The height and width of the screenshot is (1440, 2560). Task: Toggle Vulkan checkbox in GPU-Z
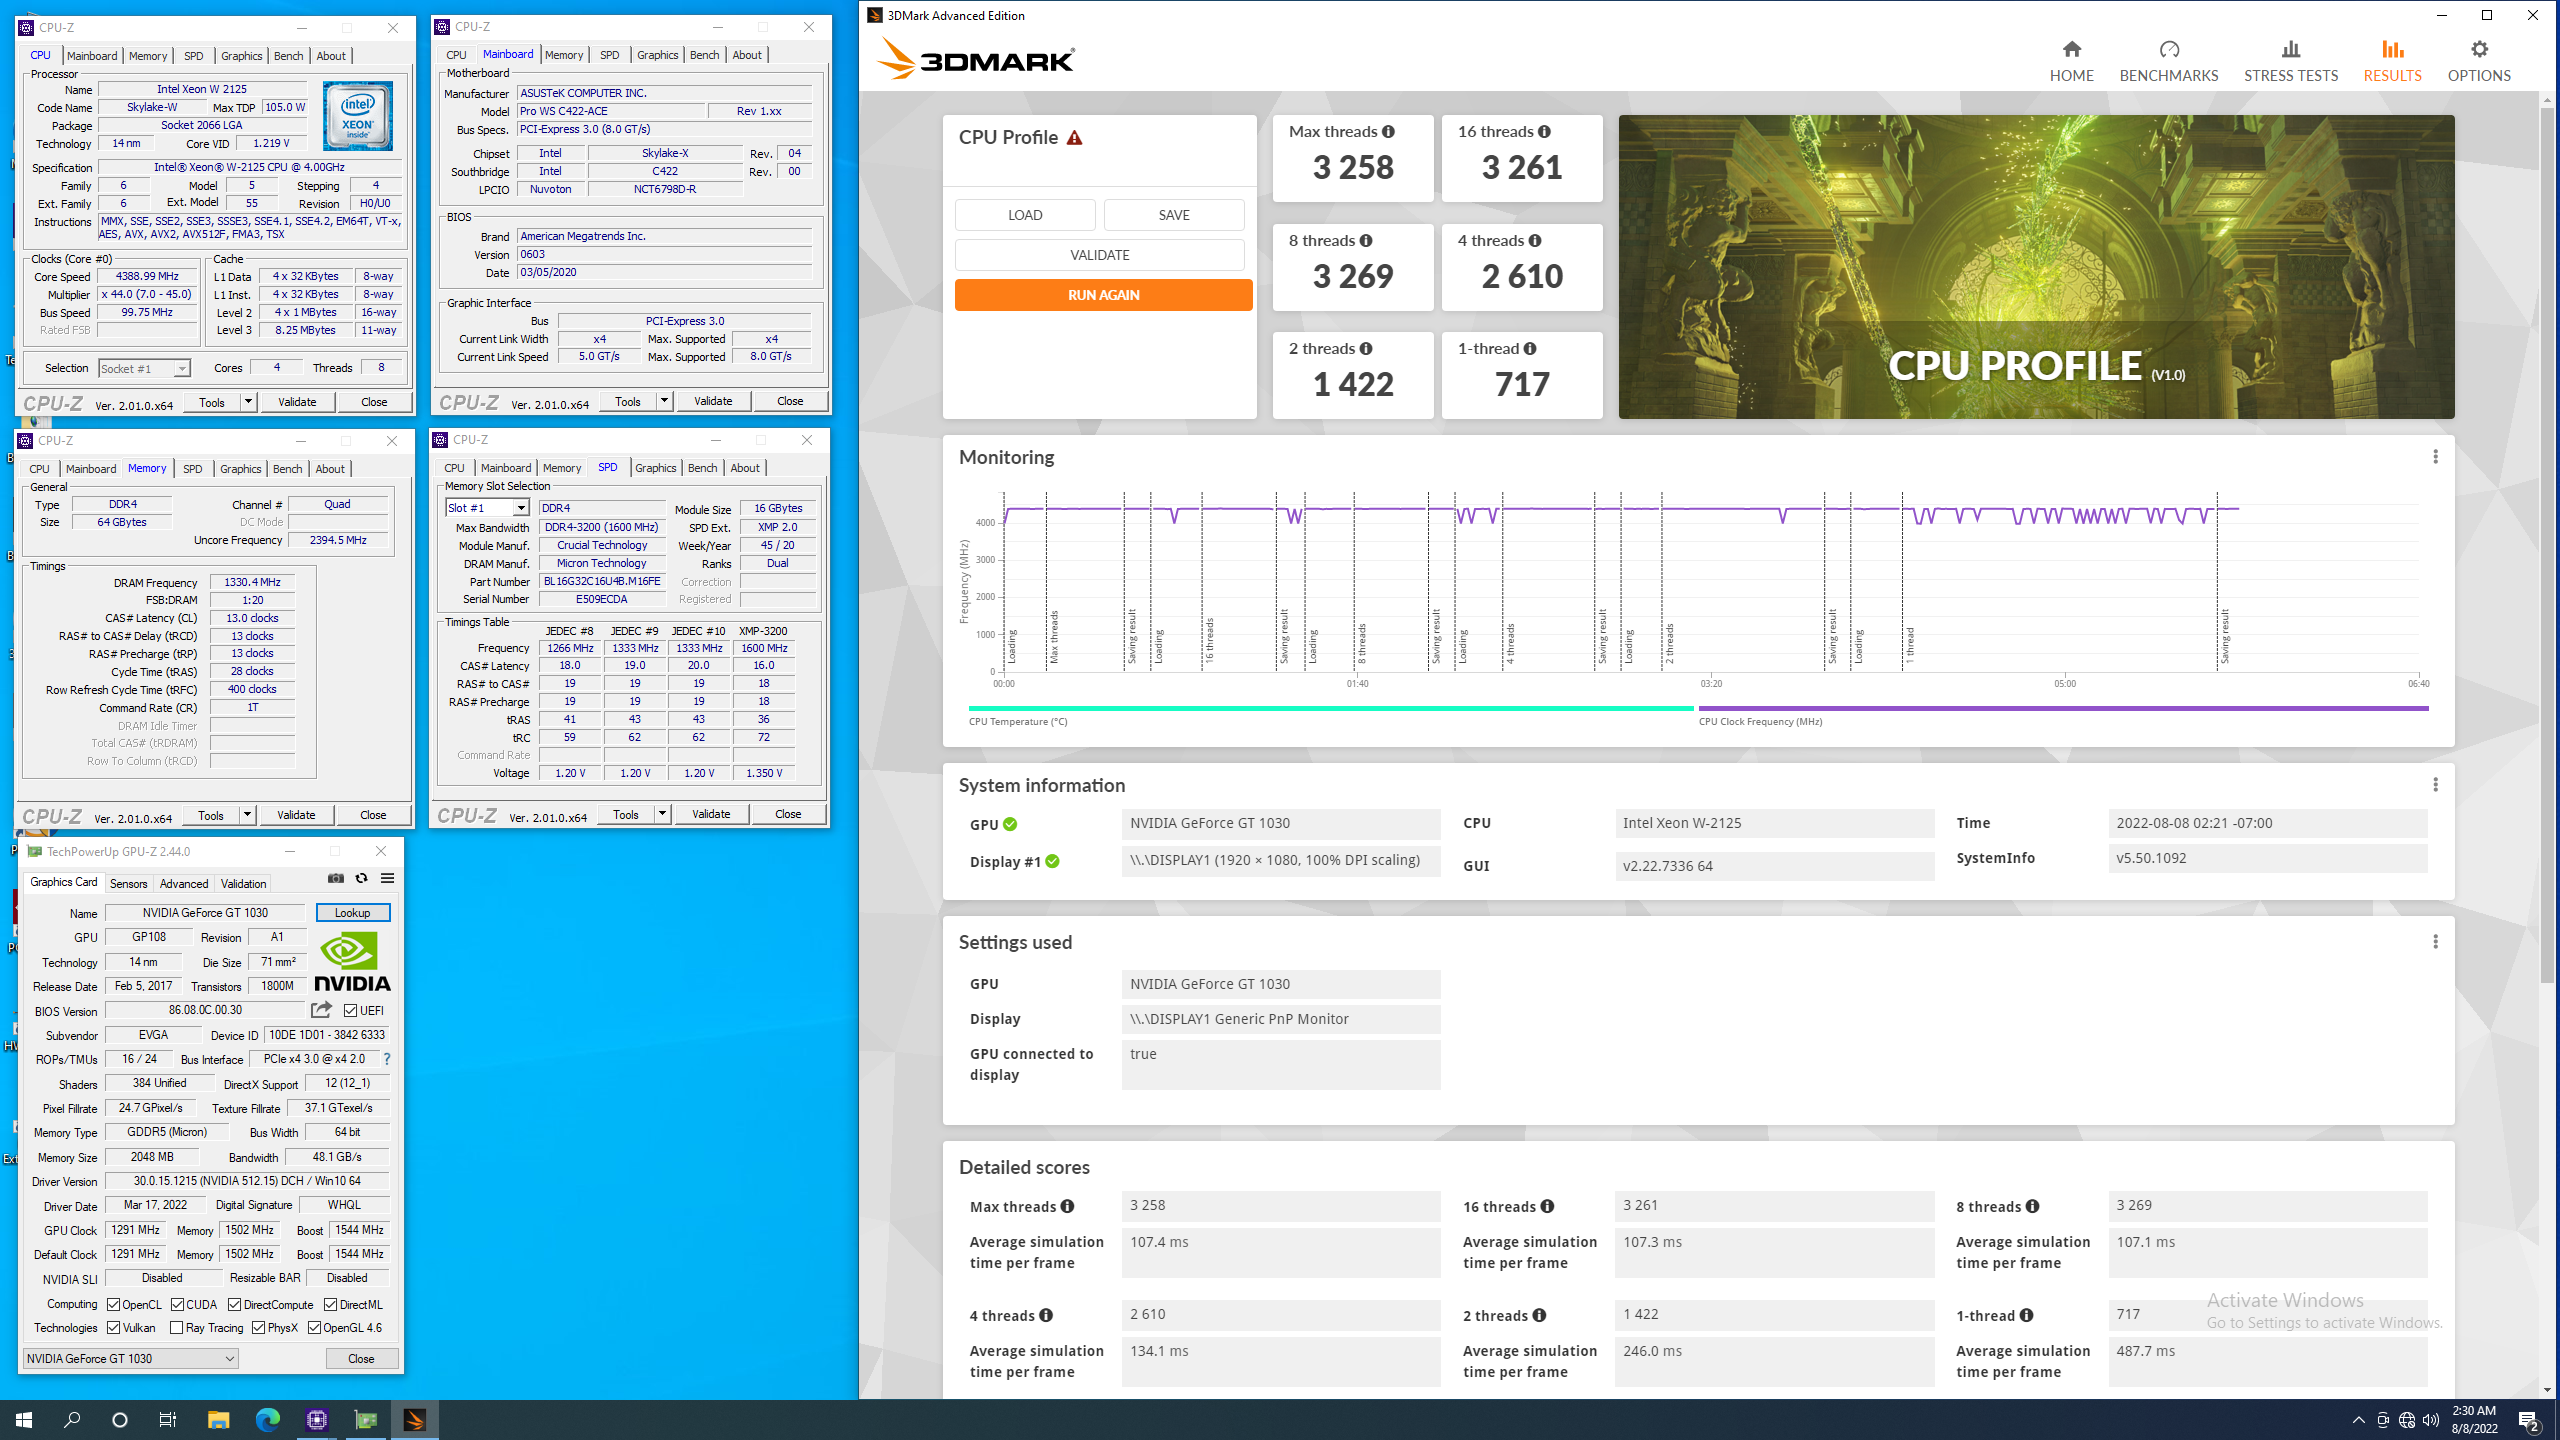coord(114,1328)
